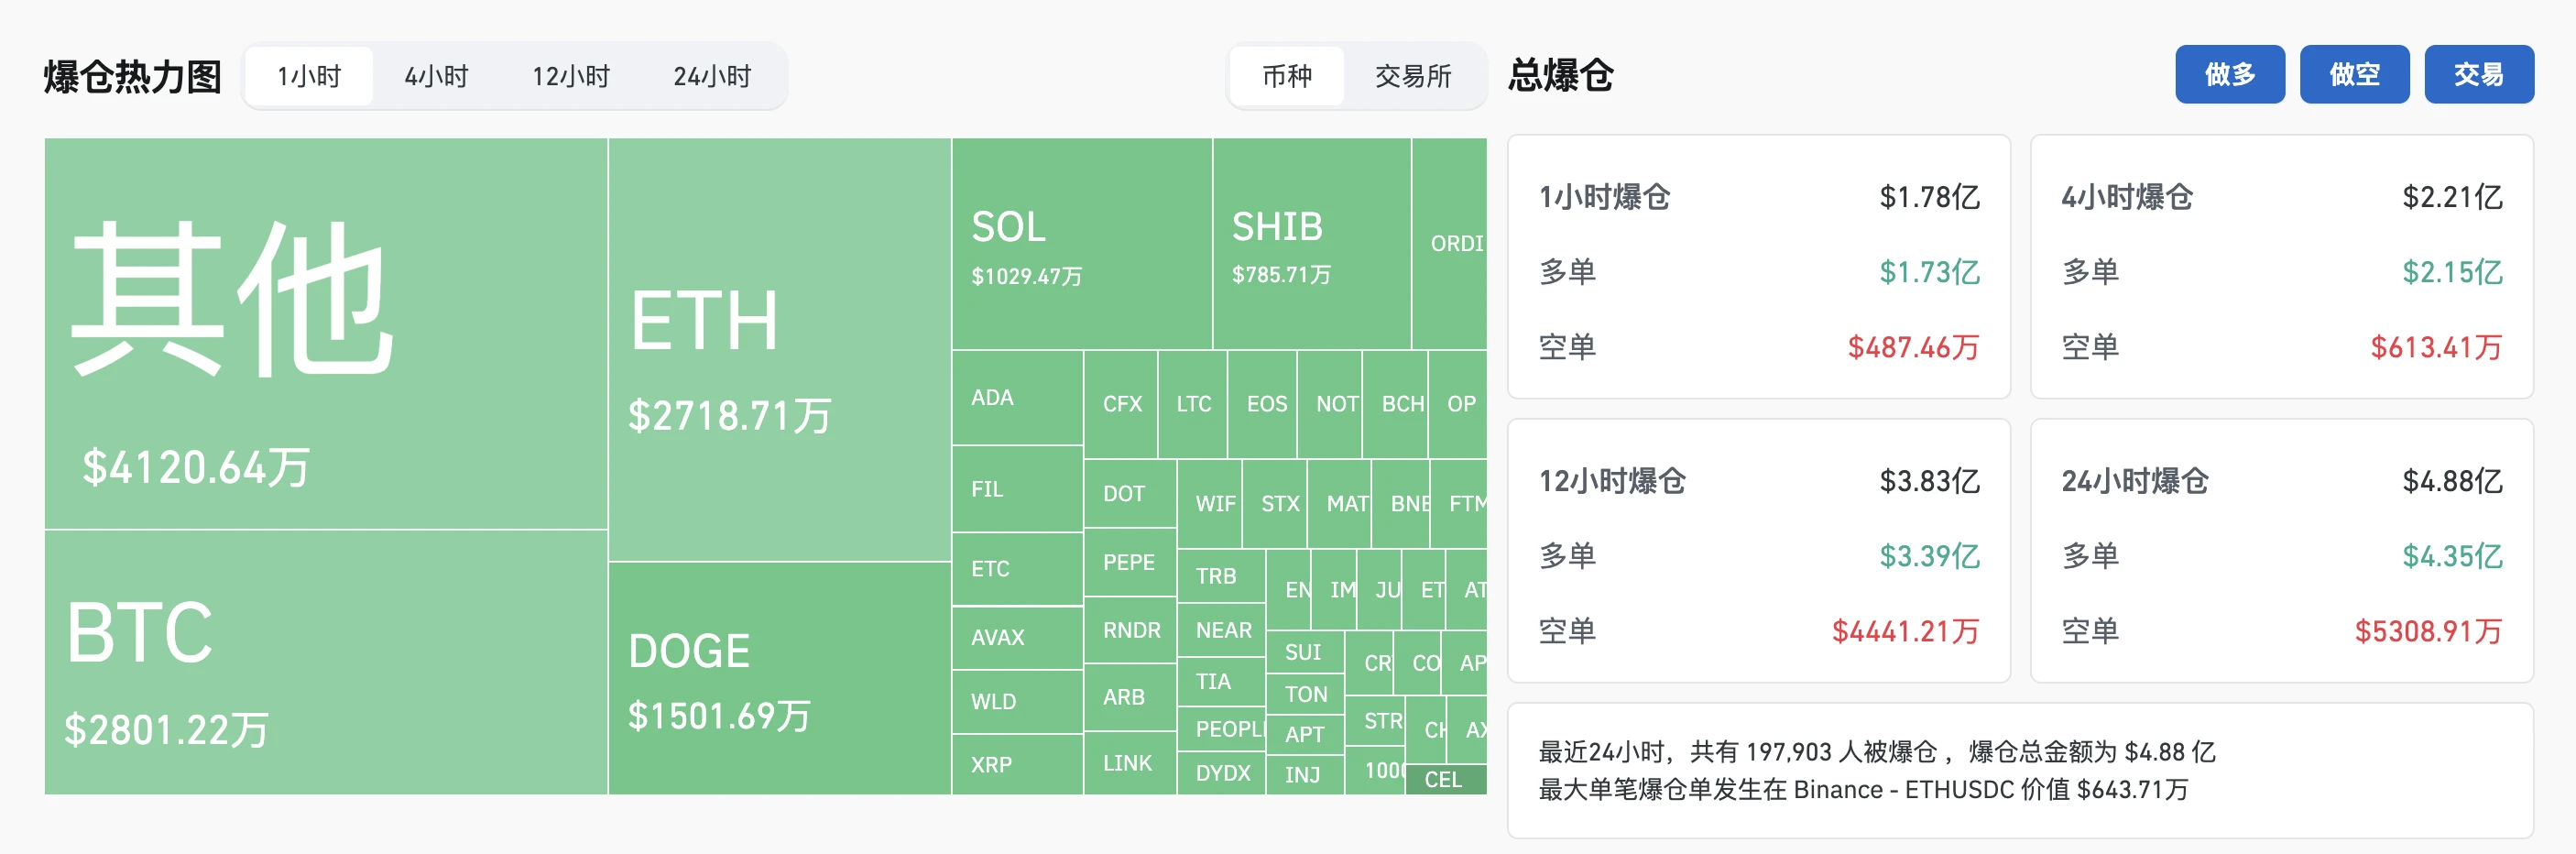The width and height of the screenshot is (2576, 854).
Task: Switch to the 12小时 time tab
Action: pos(569,75)
